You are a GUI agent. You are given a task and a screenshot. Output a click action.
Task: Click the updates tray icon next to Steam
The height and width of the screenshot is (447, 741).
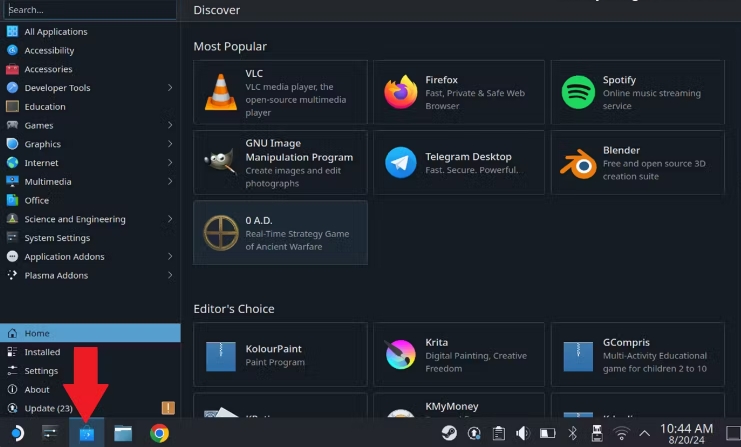coord(474,433)
